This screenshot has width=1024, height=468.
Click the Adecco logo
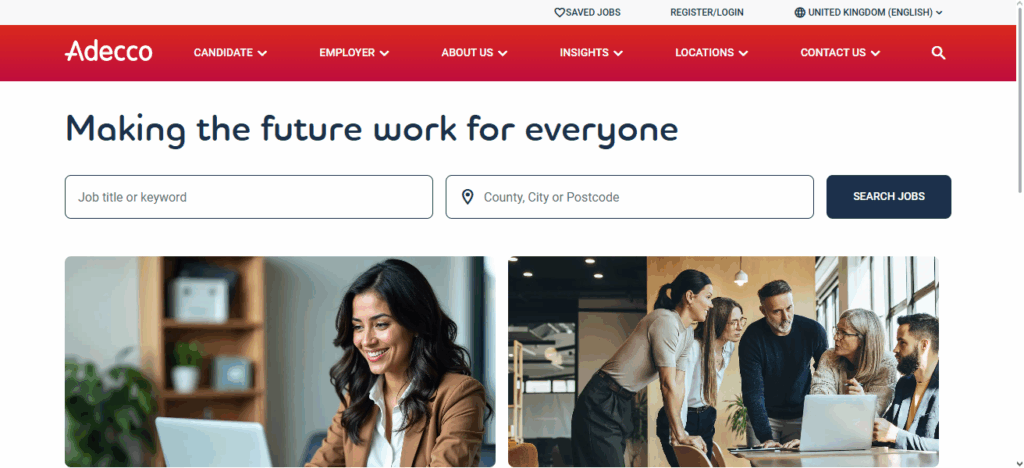108,52
